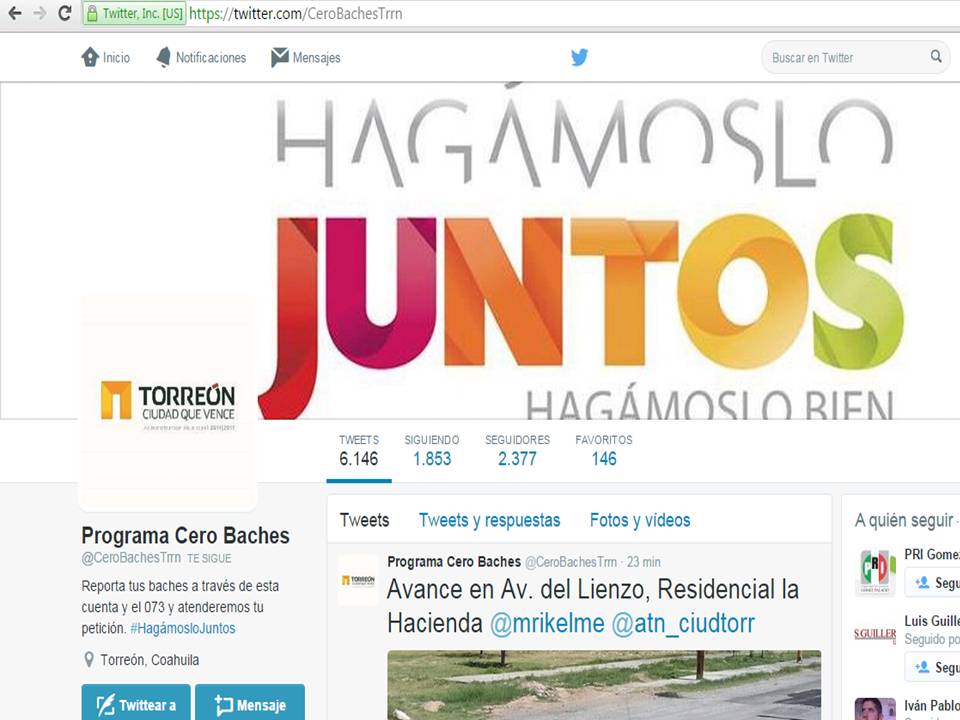Click the browser back arrow
The height and width of the screenshot is (720, 960).
point(15,14)
